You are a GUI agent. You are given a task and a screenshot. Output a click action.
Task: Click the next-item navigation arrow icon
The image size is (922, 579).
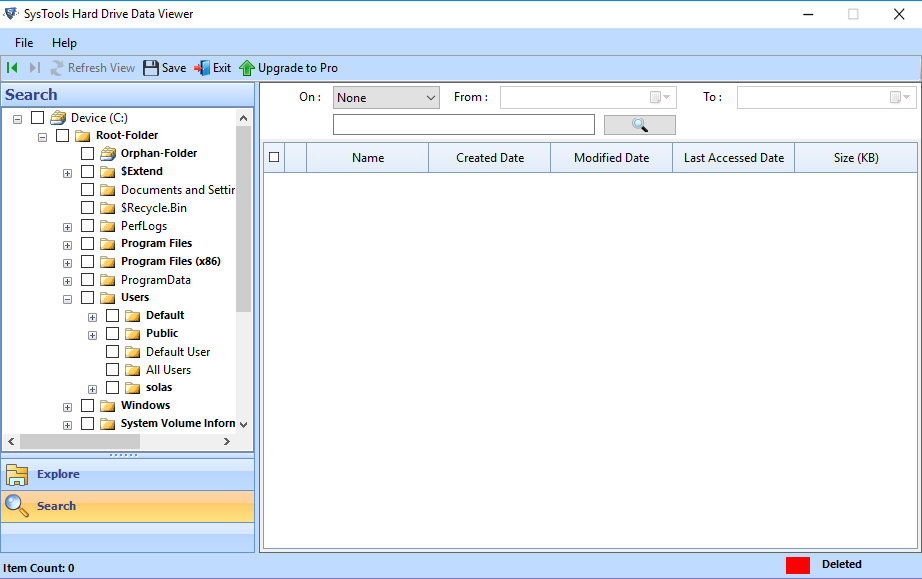tap(35, 68)
